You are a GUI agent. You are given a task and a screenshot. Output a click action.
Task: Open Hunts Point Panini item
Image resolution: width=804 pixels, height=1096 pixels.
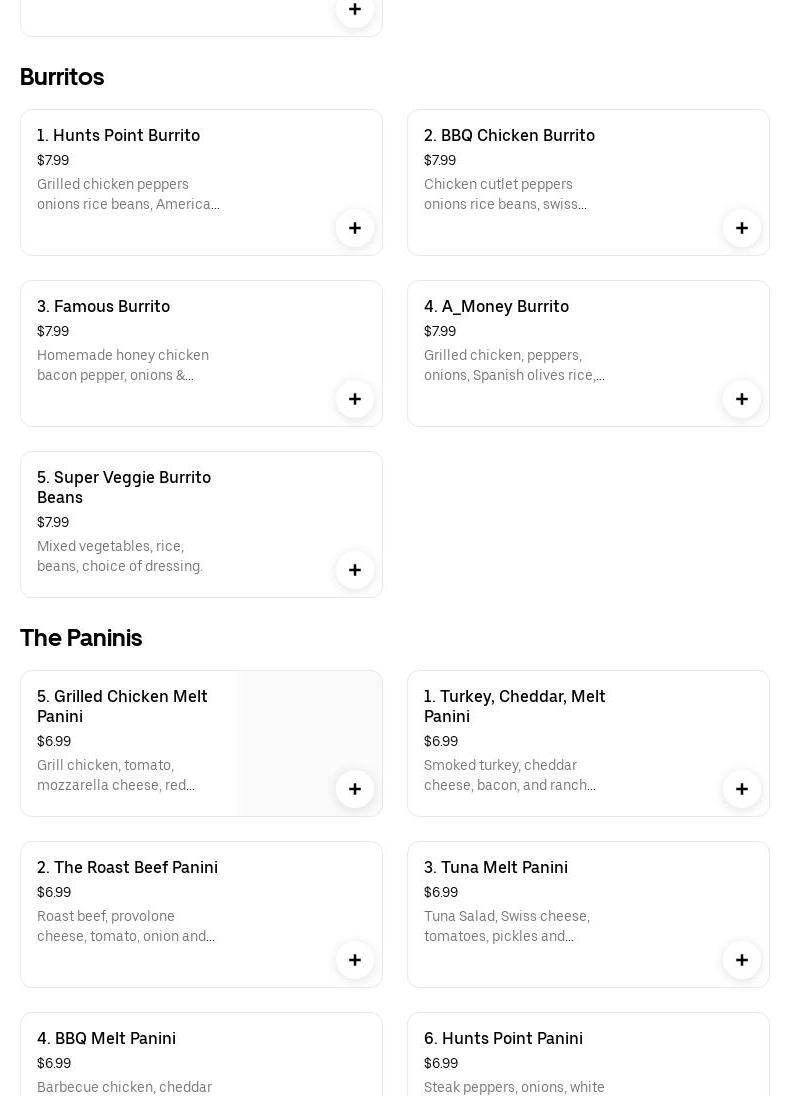click(503, 1038)
